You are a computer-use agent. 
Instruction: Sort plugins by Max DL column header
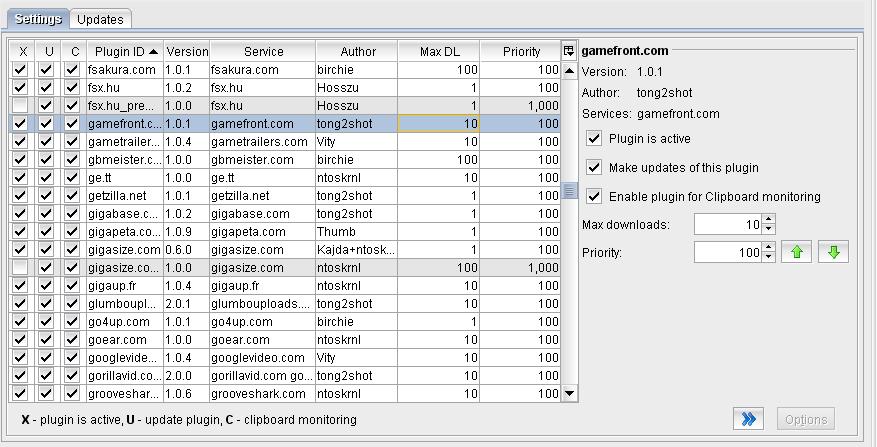[438, 51]
